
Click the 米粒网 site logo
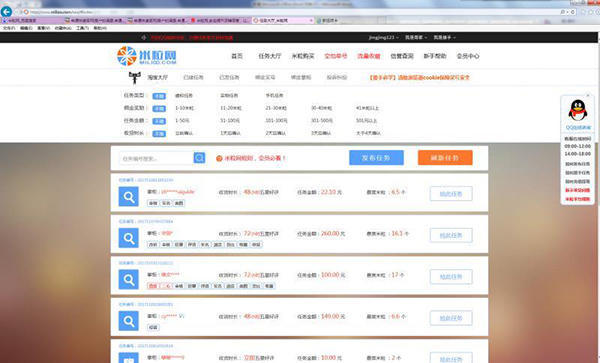[147, 56]
